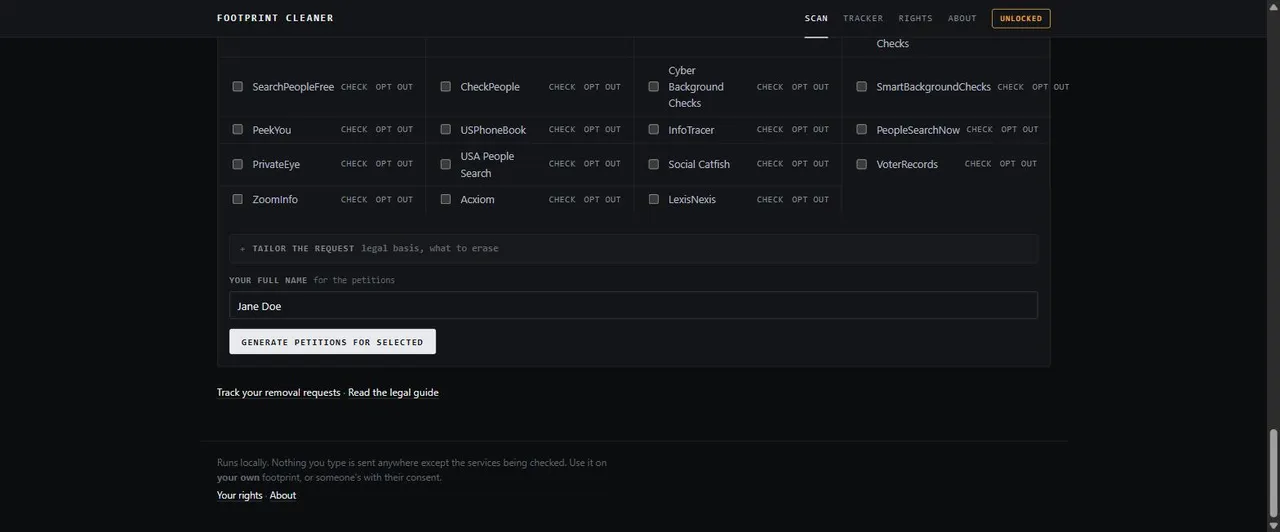This screenshot has width=1280, height=532.
Task: Click OPT OUT for InfoTracer
Action: click(x=810, y=129)
